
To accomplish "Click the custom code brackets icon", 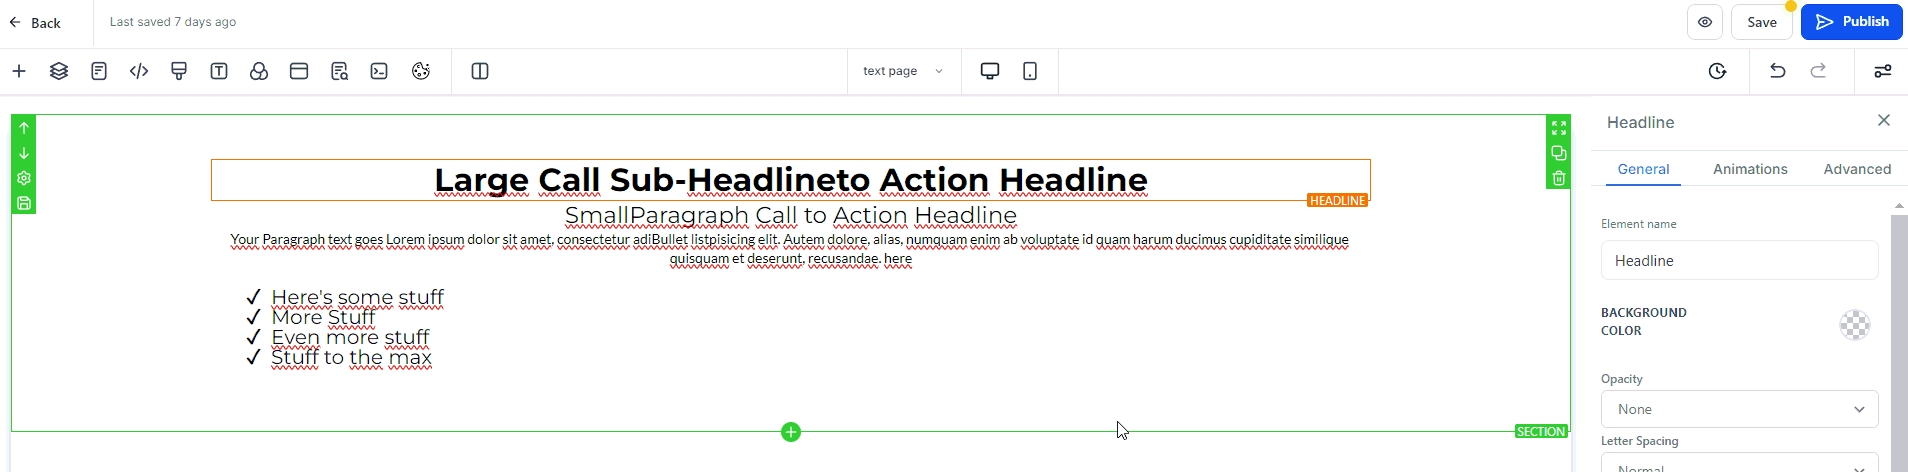I will pos(139,71).
